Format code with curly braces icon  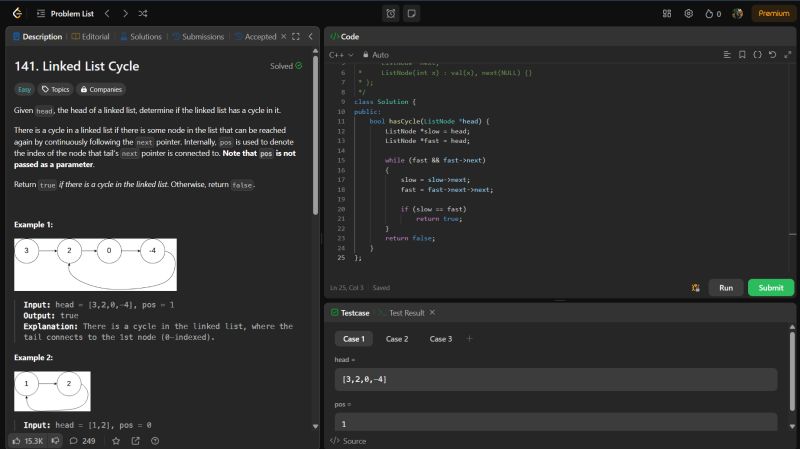(x=757, y=54)
